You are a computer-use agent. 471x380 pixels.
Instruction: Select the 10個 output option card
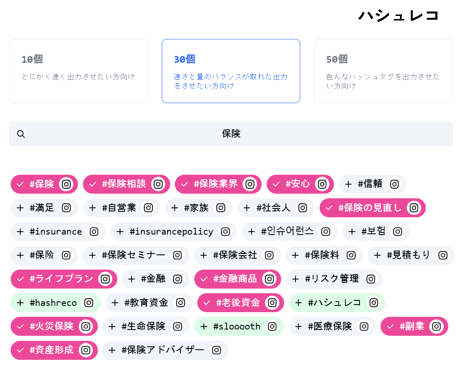click(79, 71)
